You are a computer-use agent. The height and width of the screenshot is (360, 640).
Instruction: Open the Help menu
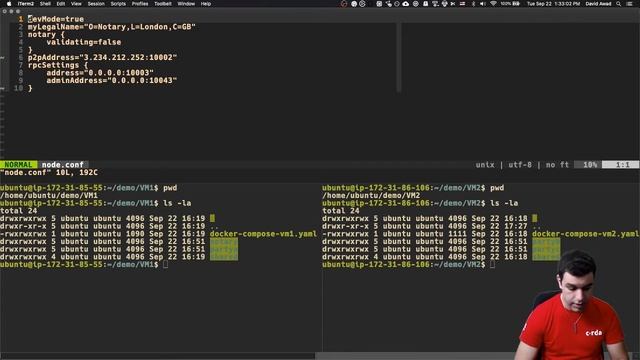pos(206,4)
